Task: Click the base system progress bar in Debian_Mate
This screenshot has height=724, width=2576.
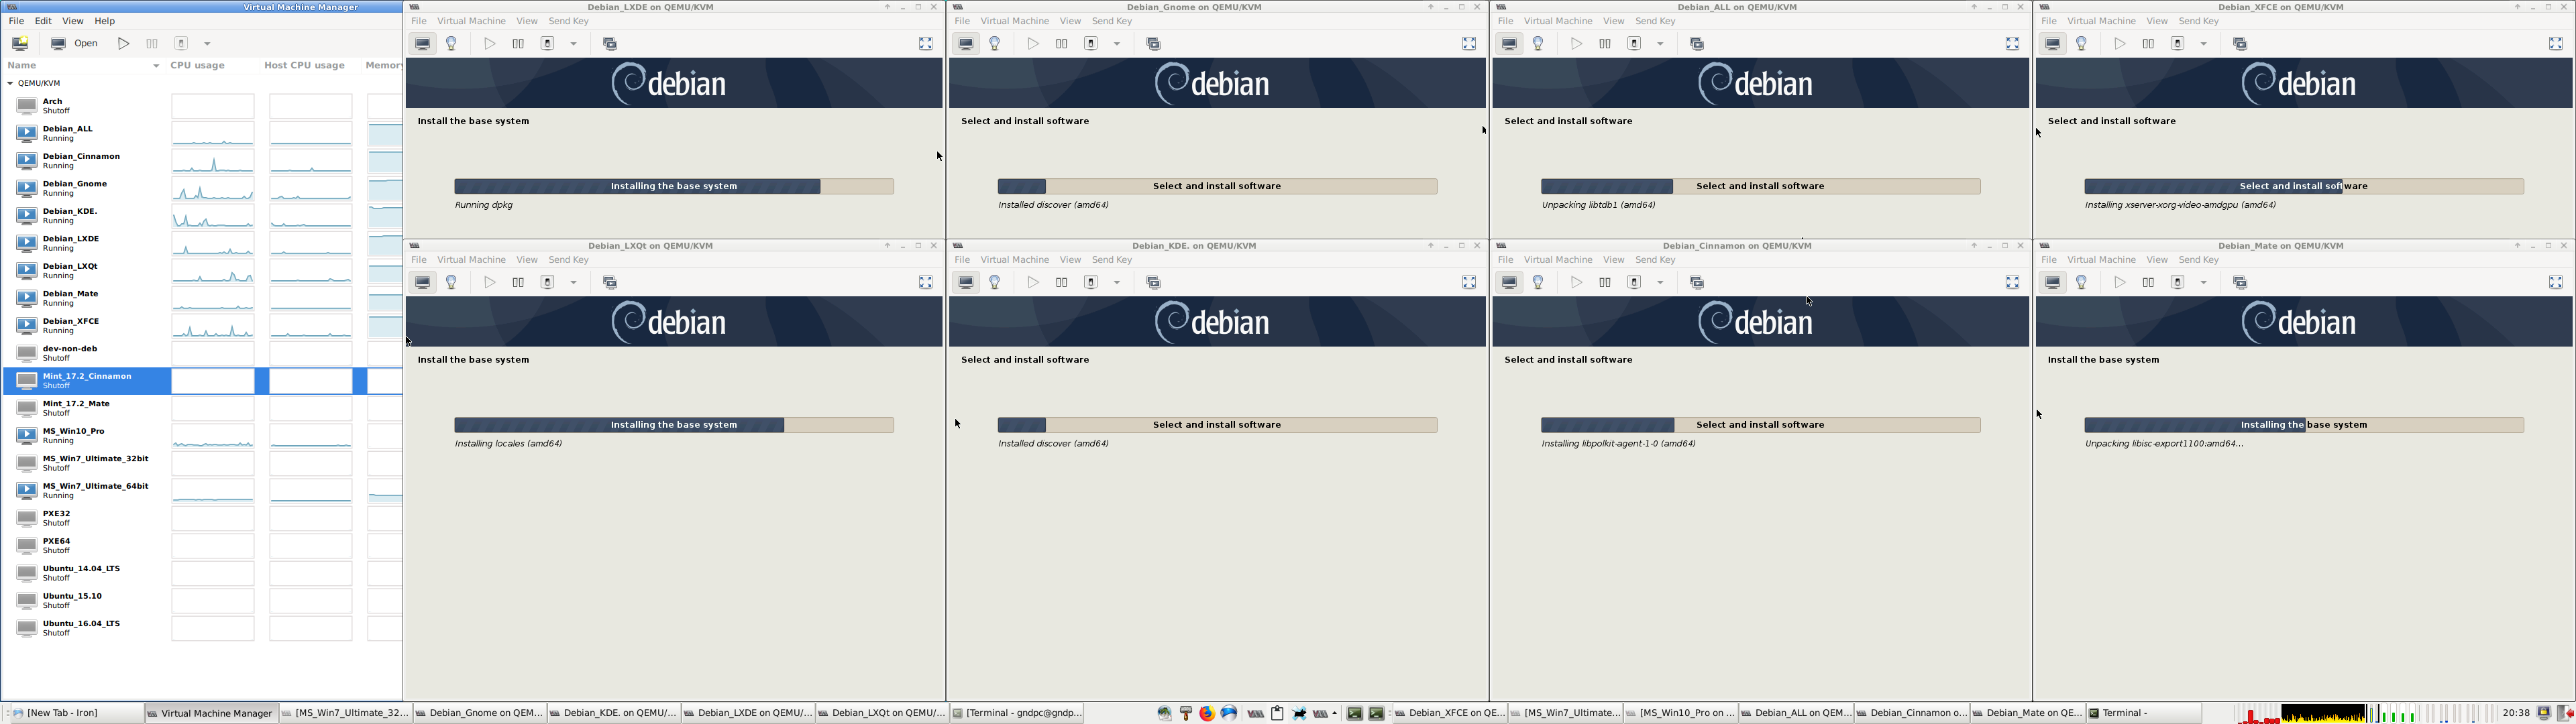Action: click(x=2304, y=425)
